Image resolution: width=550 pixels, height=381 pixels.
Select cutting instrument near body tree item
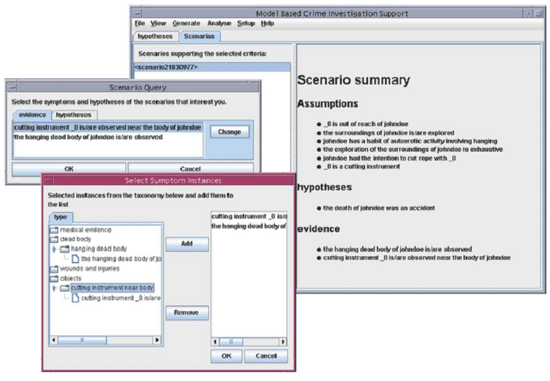[x=112, y=288]
